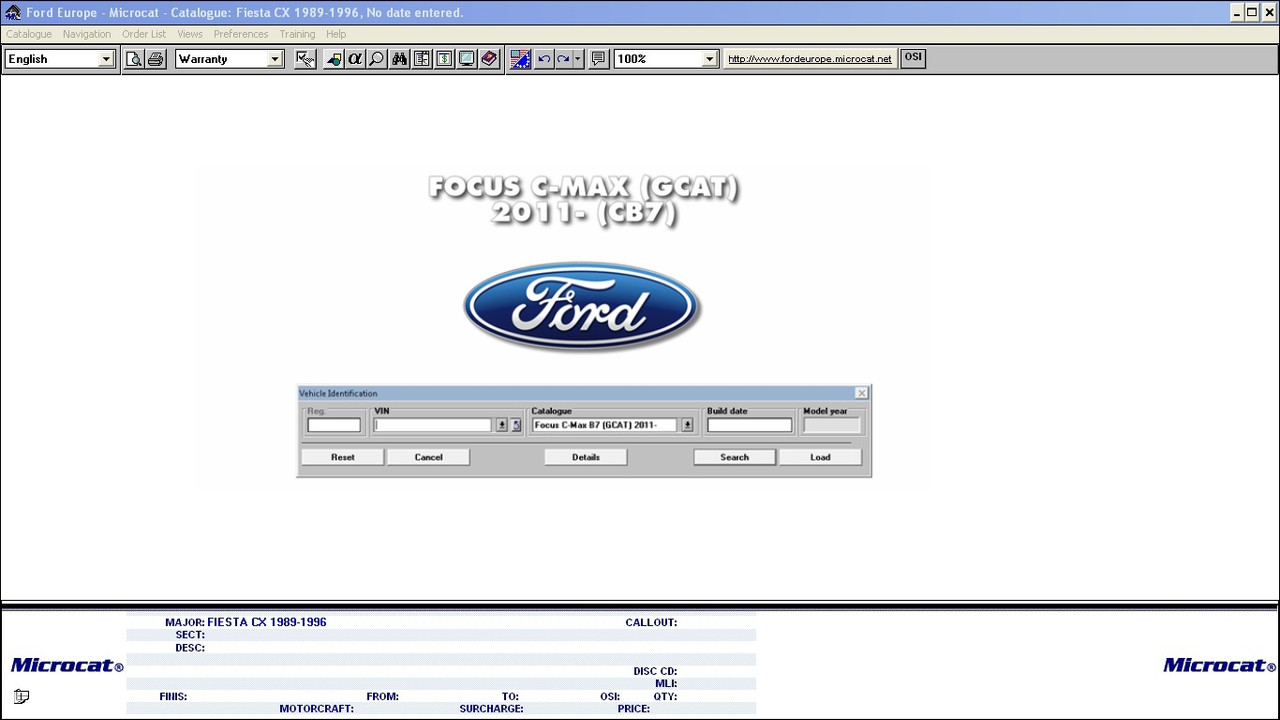Click the Details button
Image resolution: width=1280 pixels, height=720 pixels.
[x=586, y=457]
